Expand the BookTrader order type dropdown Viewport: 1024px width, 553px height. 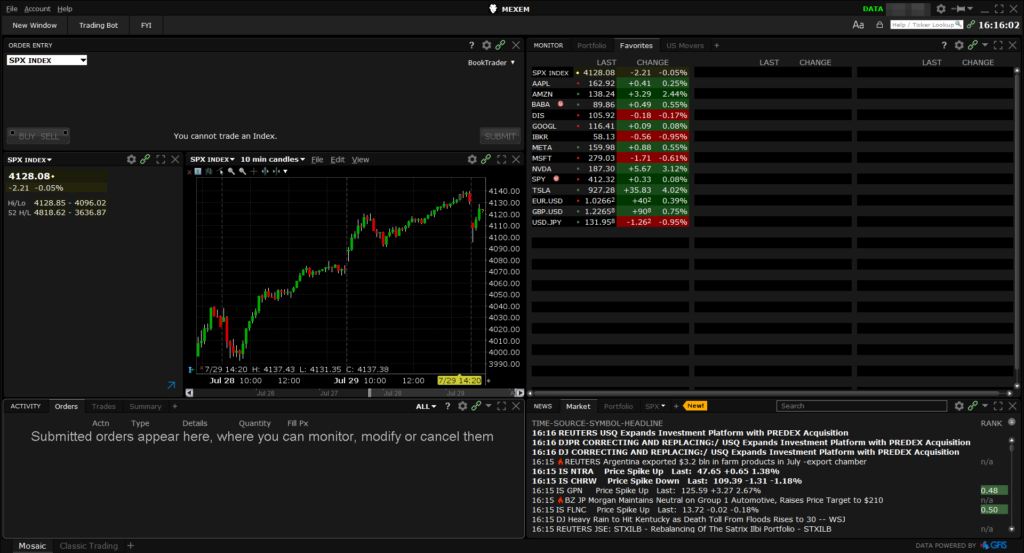tap(491, 62)
